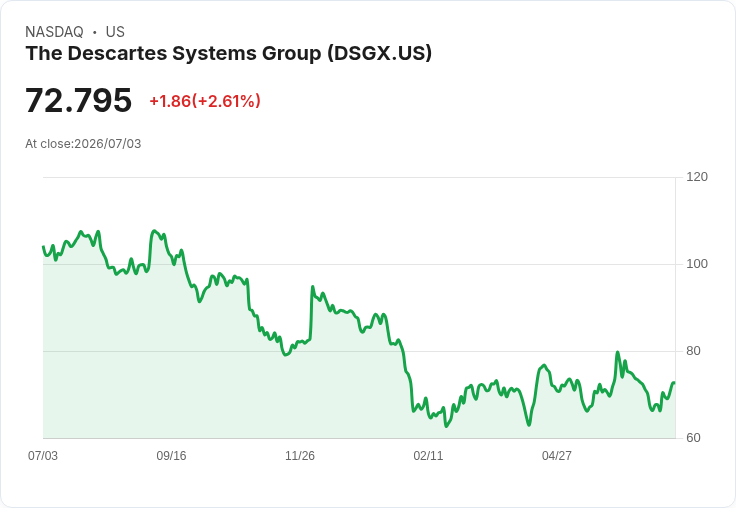This screenshot has height=508, width=736.
Task: Click the 11/26 x-axis date label
Action: pos(300,456)
